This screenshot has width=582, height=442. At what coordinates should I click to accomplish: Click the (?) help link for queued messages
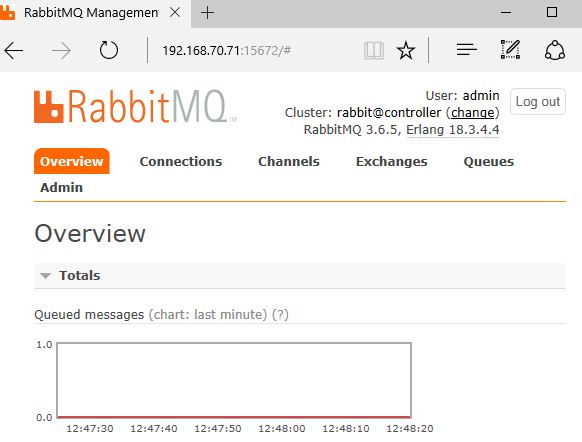click(x=280, y=314)
